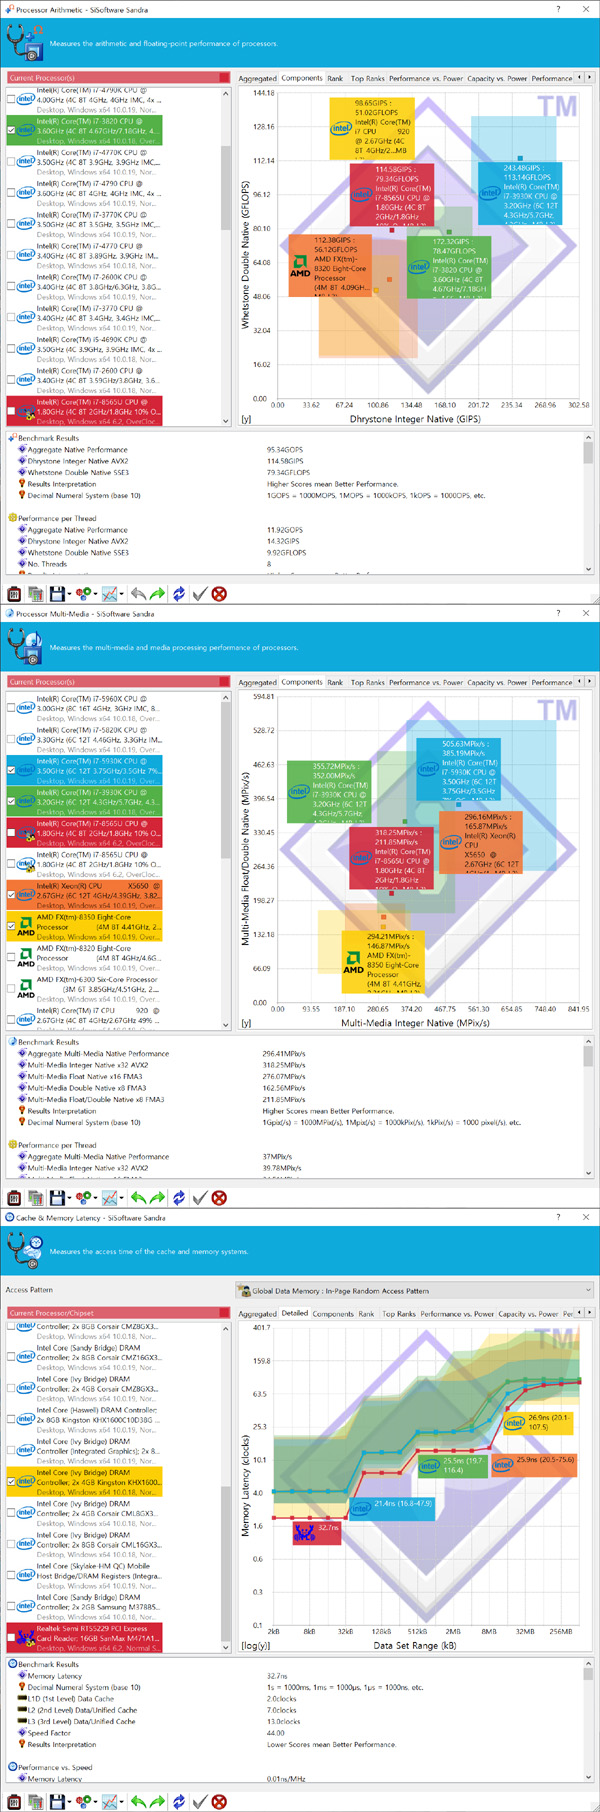Click copy-results icon in Processor Arithmetic toolbar
The image size is (600, 1812).
(x=35, y=594)
